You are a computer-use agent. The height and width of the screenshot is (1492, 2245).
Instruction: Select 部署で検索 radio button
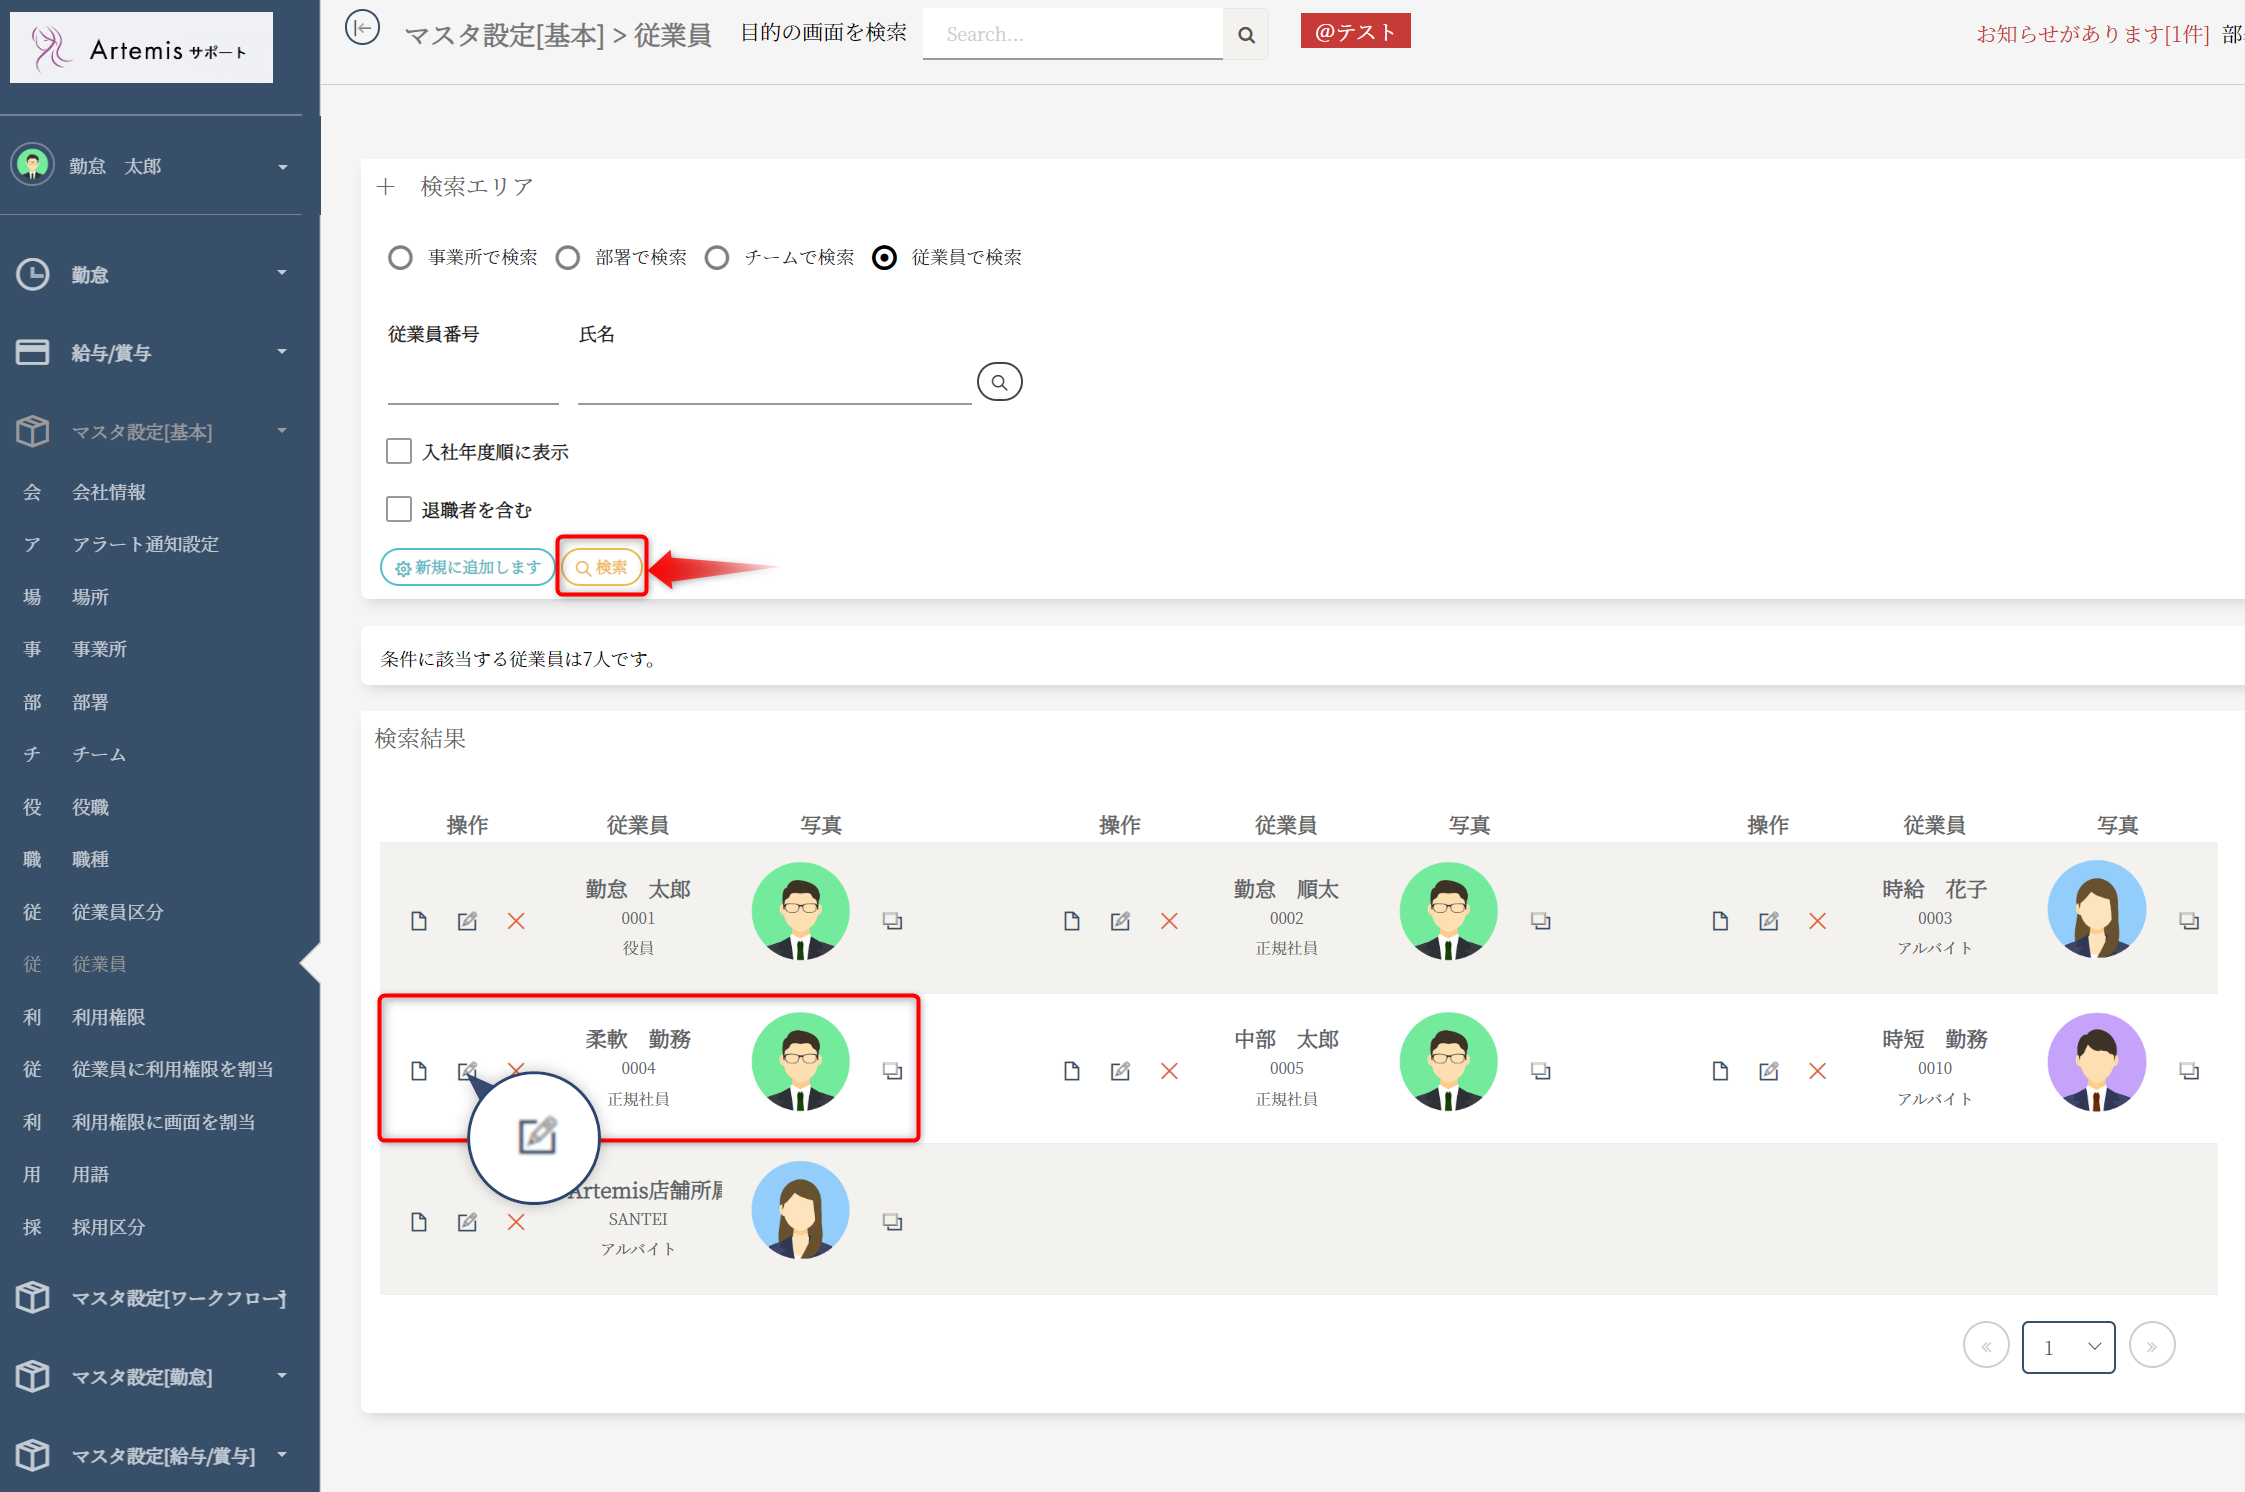click(568, 258)
